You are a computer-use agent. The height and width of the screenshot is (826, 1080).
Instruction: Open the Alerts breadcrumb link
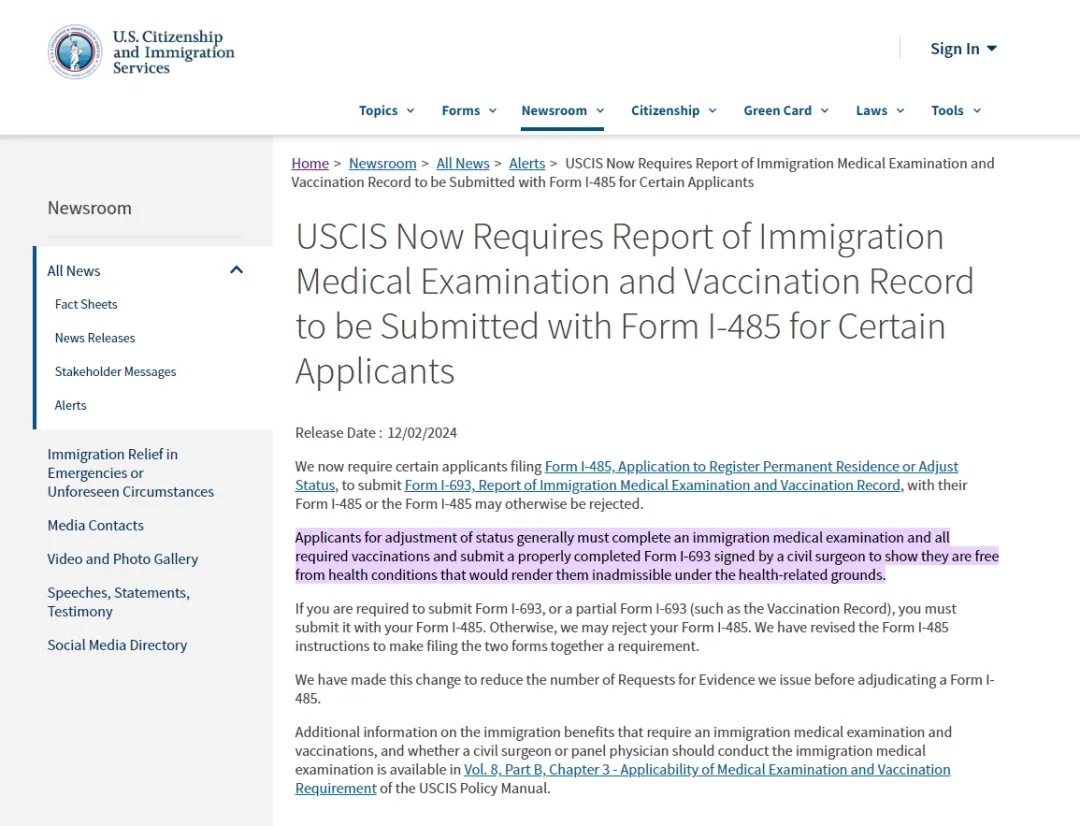pyautogui.click(x=527, y=163)
